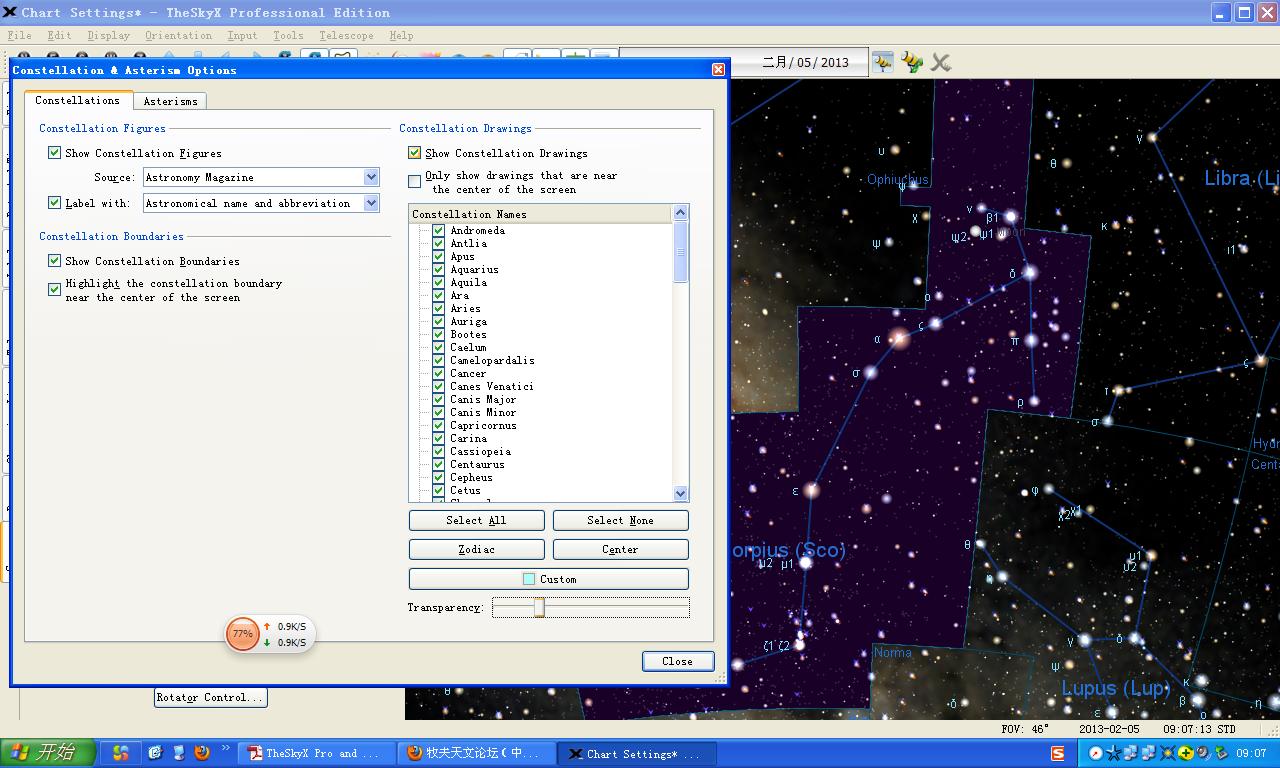
Task: Click the yellow telescope icon beside the date field
Action: pyautogui.click(x=911, y=62)
